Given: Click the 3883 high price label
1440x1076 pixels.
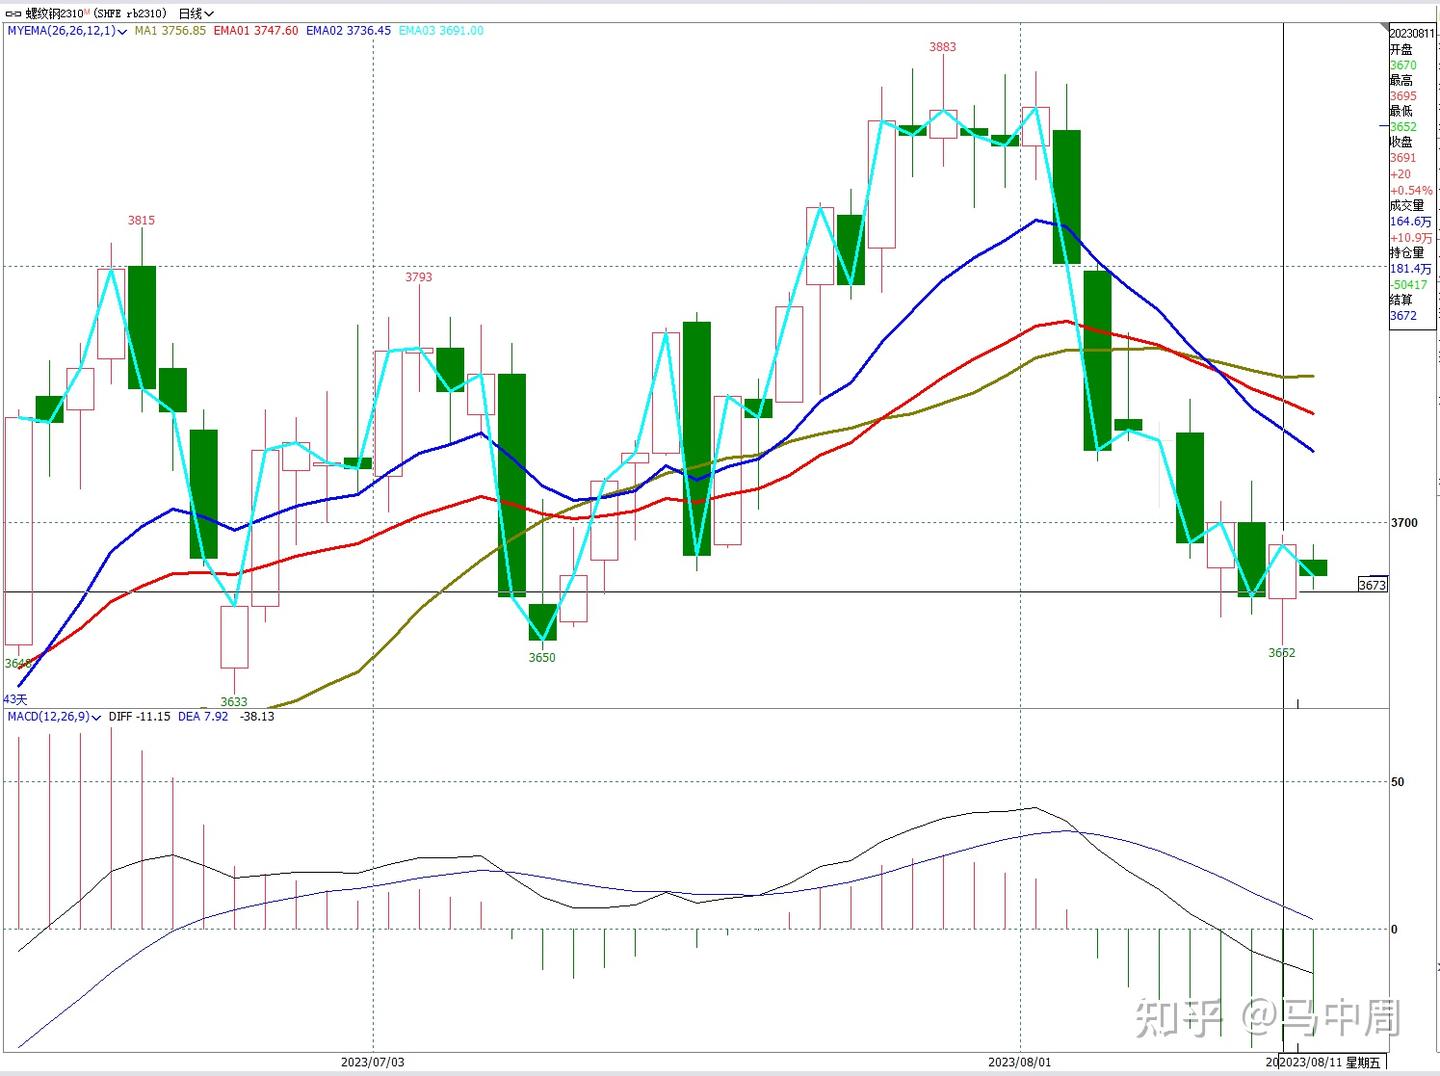Looking at the screenshot, I should click(x=942, y=47).
